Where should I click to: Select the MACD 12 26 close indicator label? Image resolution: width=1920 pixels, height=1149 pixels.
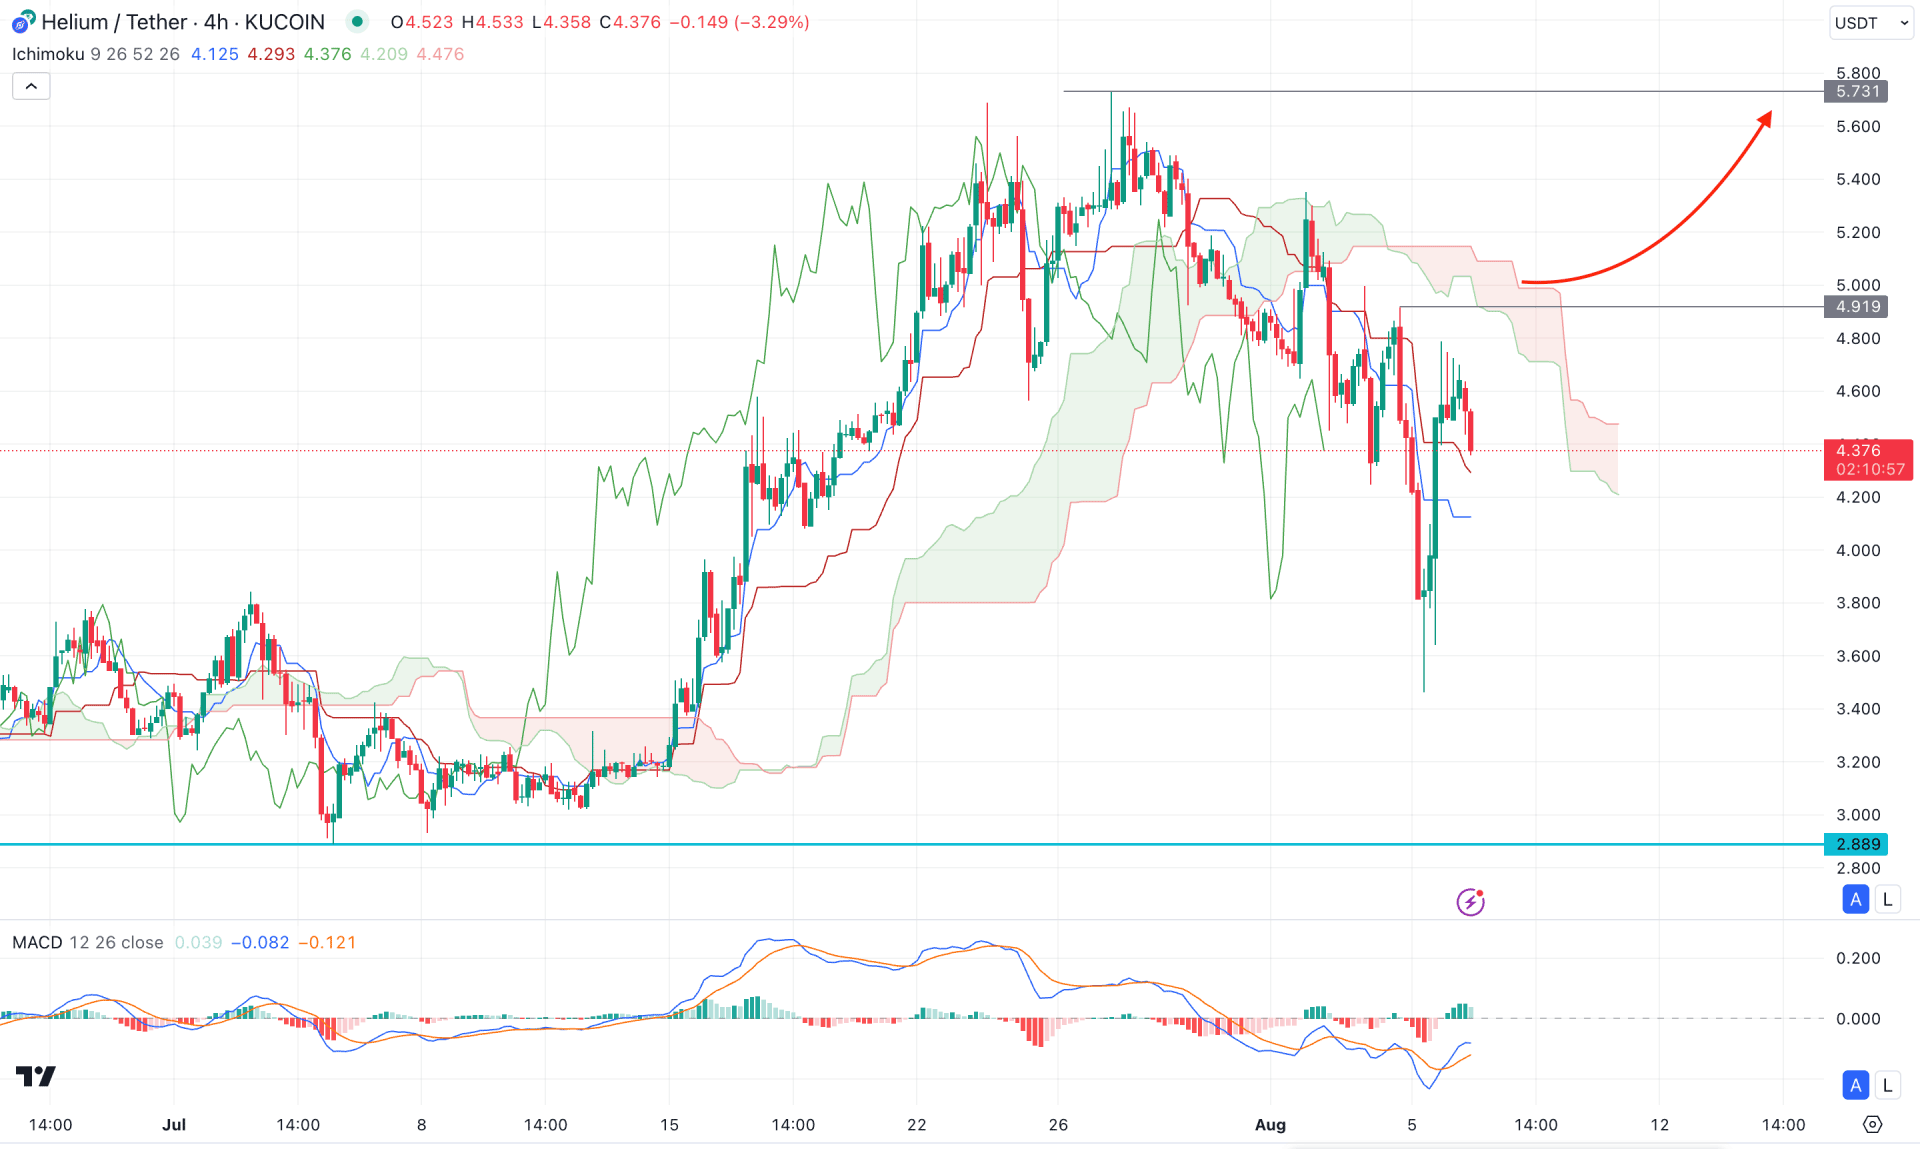(x=88, y=942)
